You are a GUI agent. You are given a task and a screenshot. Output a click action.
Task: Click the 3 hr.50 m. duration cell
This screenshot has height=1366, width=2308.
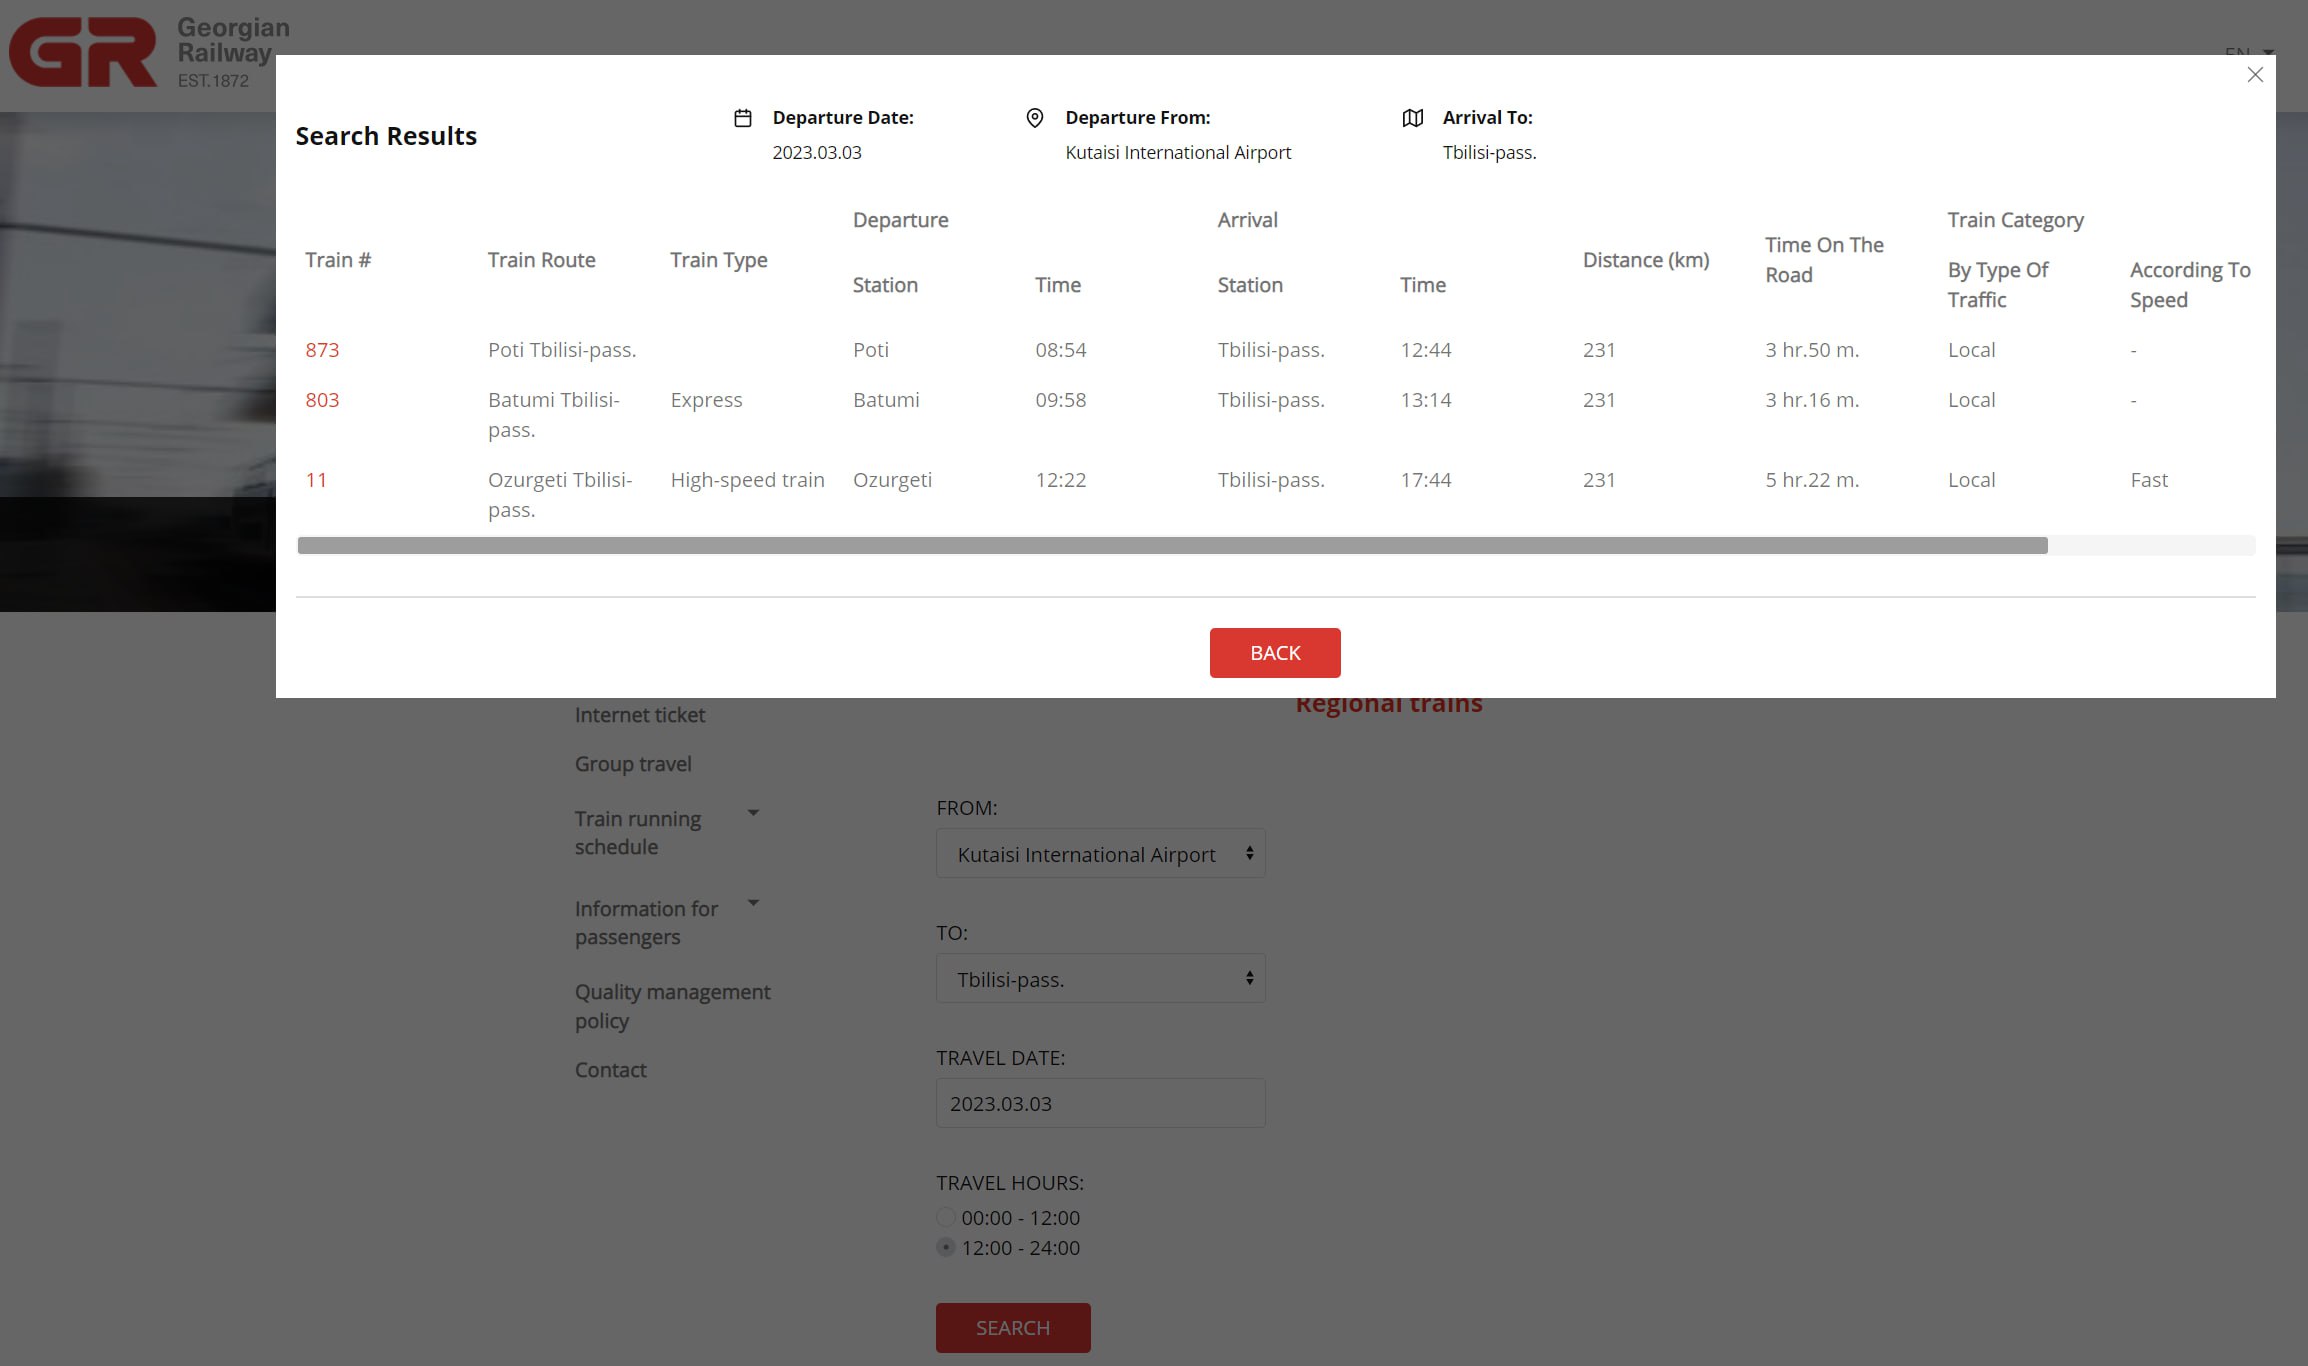click(x=1812, y=350)
